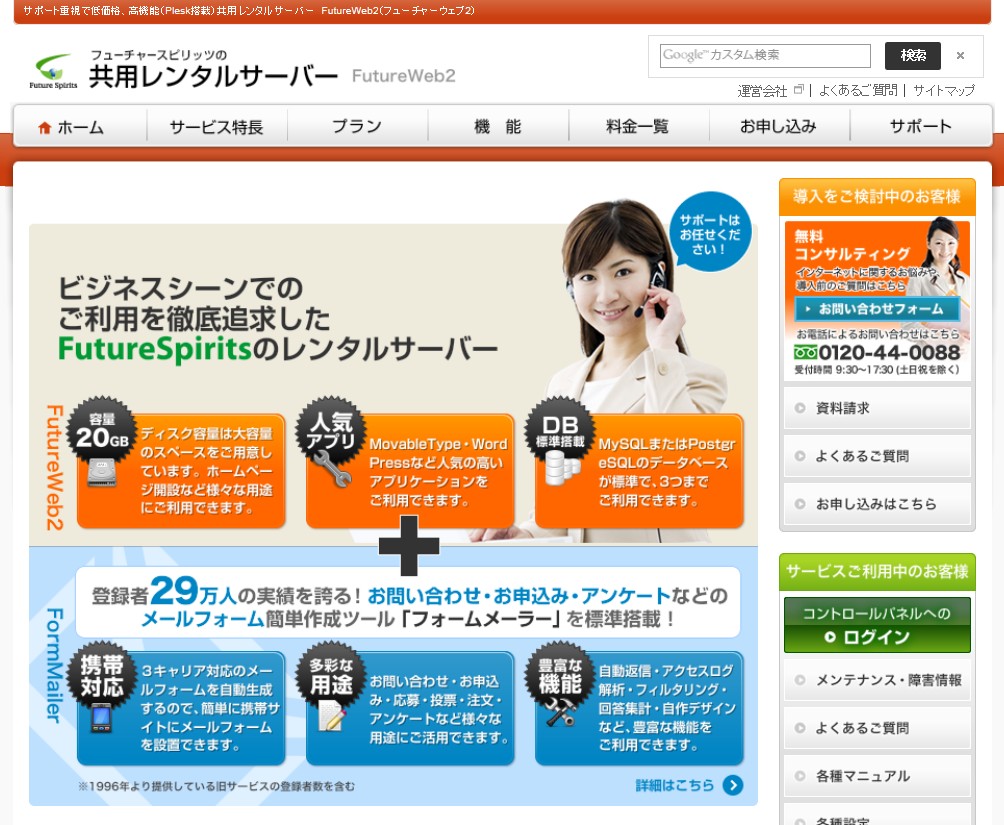The width and height of the screenshot is (1004, 825).
Task: Open the サイトマップ link
Action: click(944, 90)
